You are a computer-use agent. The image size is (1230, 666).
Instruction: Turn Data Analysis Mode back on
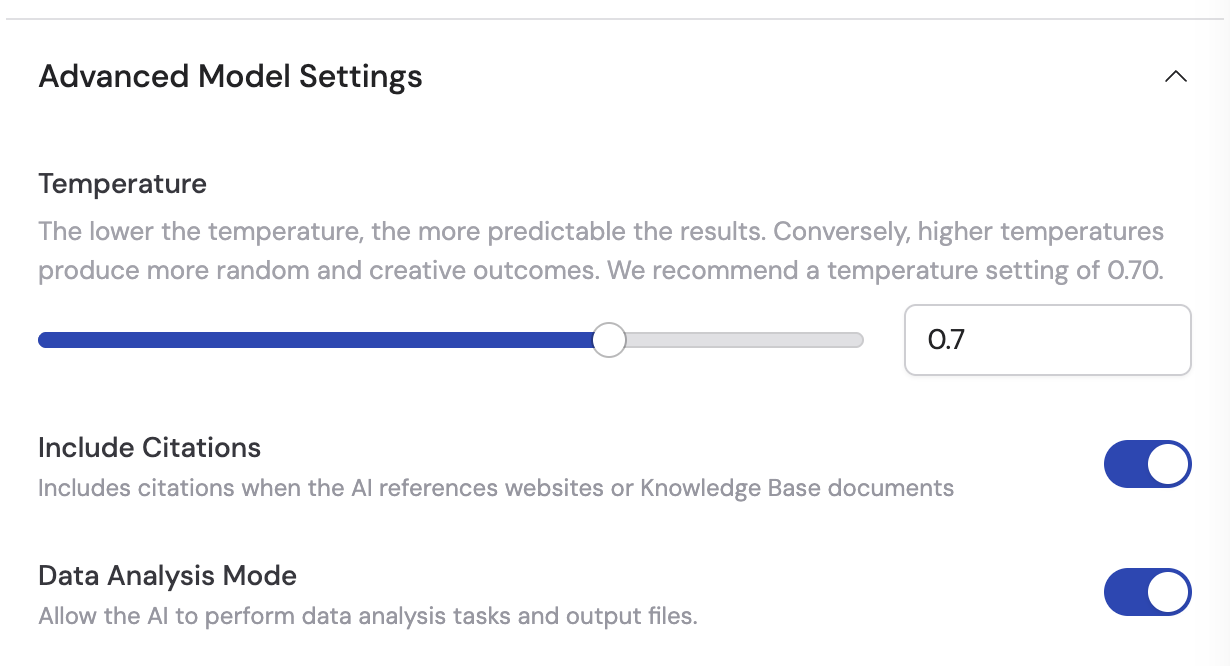coord(1147,592)
